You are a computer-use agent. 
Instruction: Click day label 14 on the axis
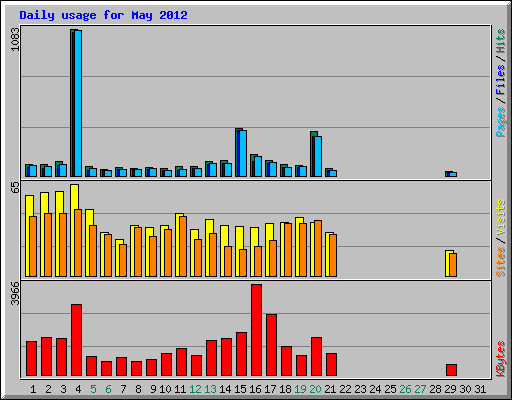pyautogui.click(x=225, y=389)
